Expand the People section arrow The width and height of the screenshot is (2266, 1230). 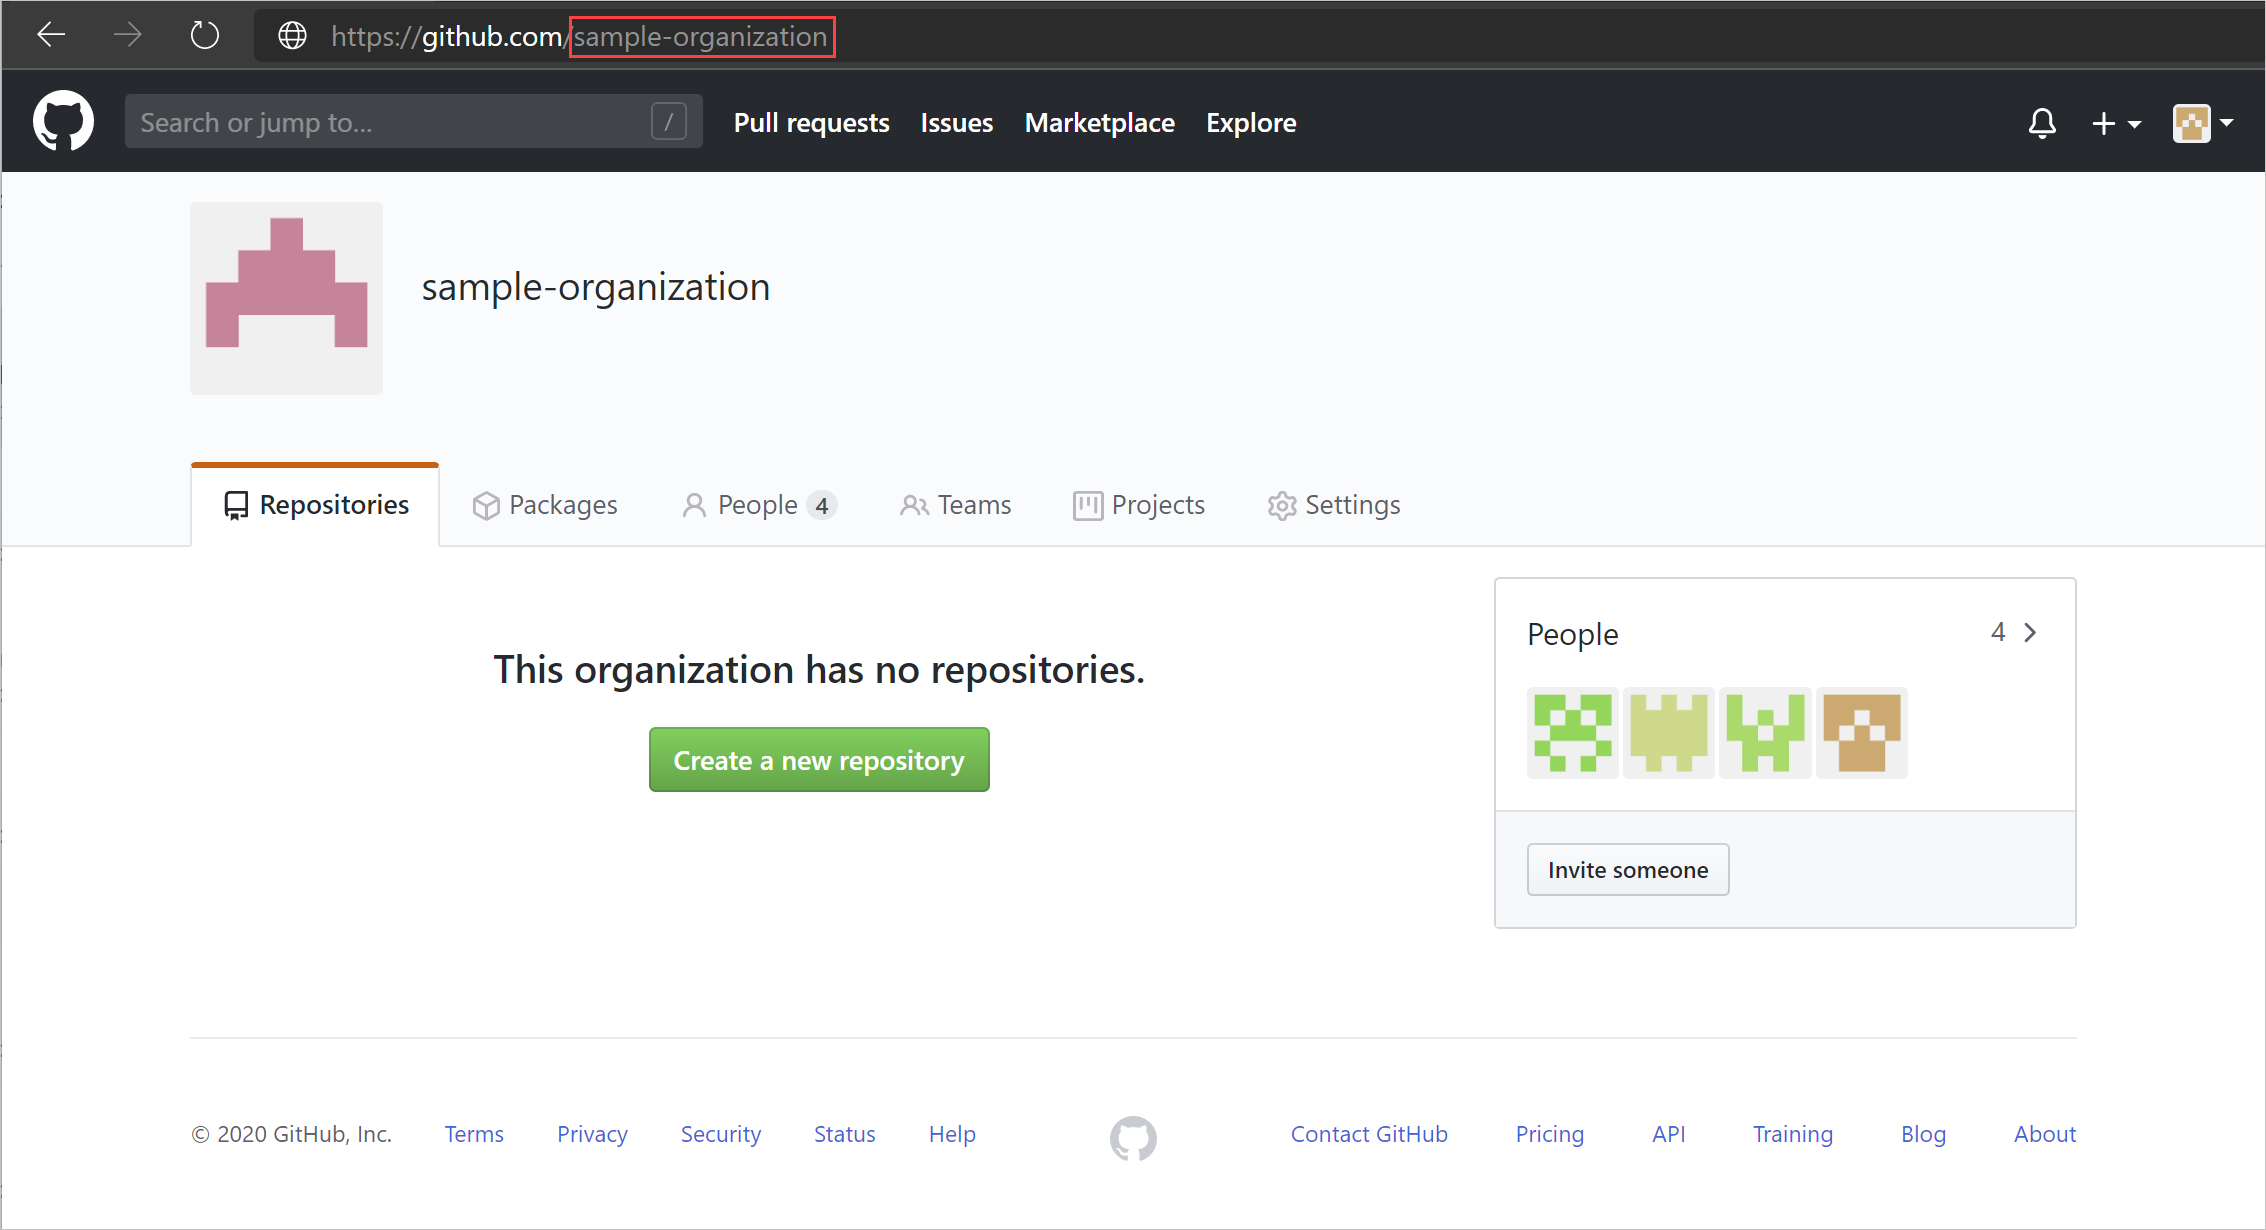pyautogui.click(x=2030, y=632)
